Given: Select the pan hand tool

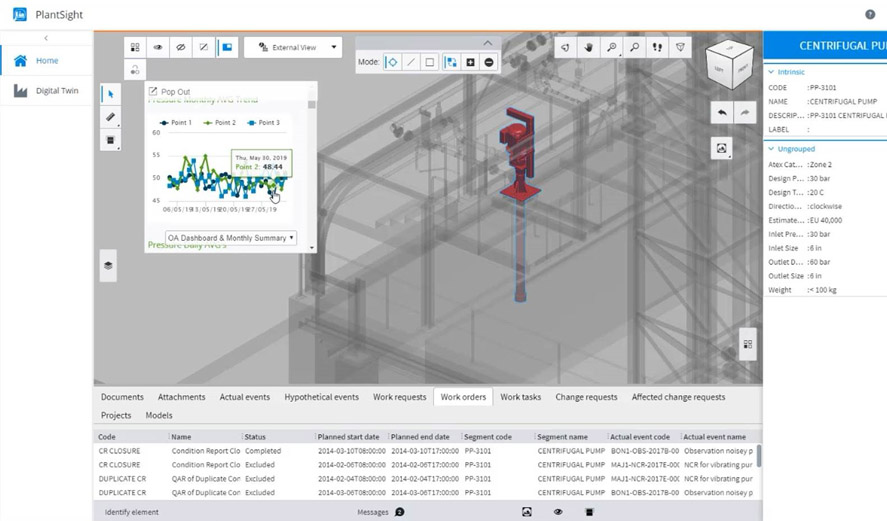Looking at the screenshot, I should (x=588, y=48).
